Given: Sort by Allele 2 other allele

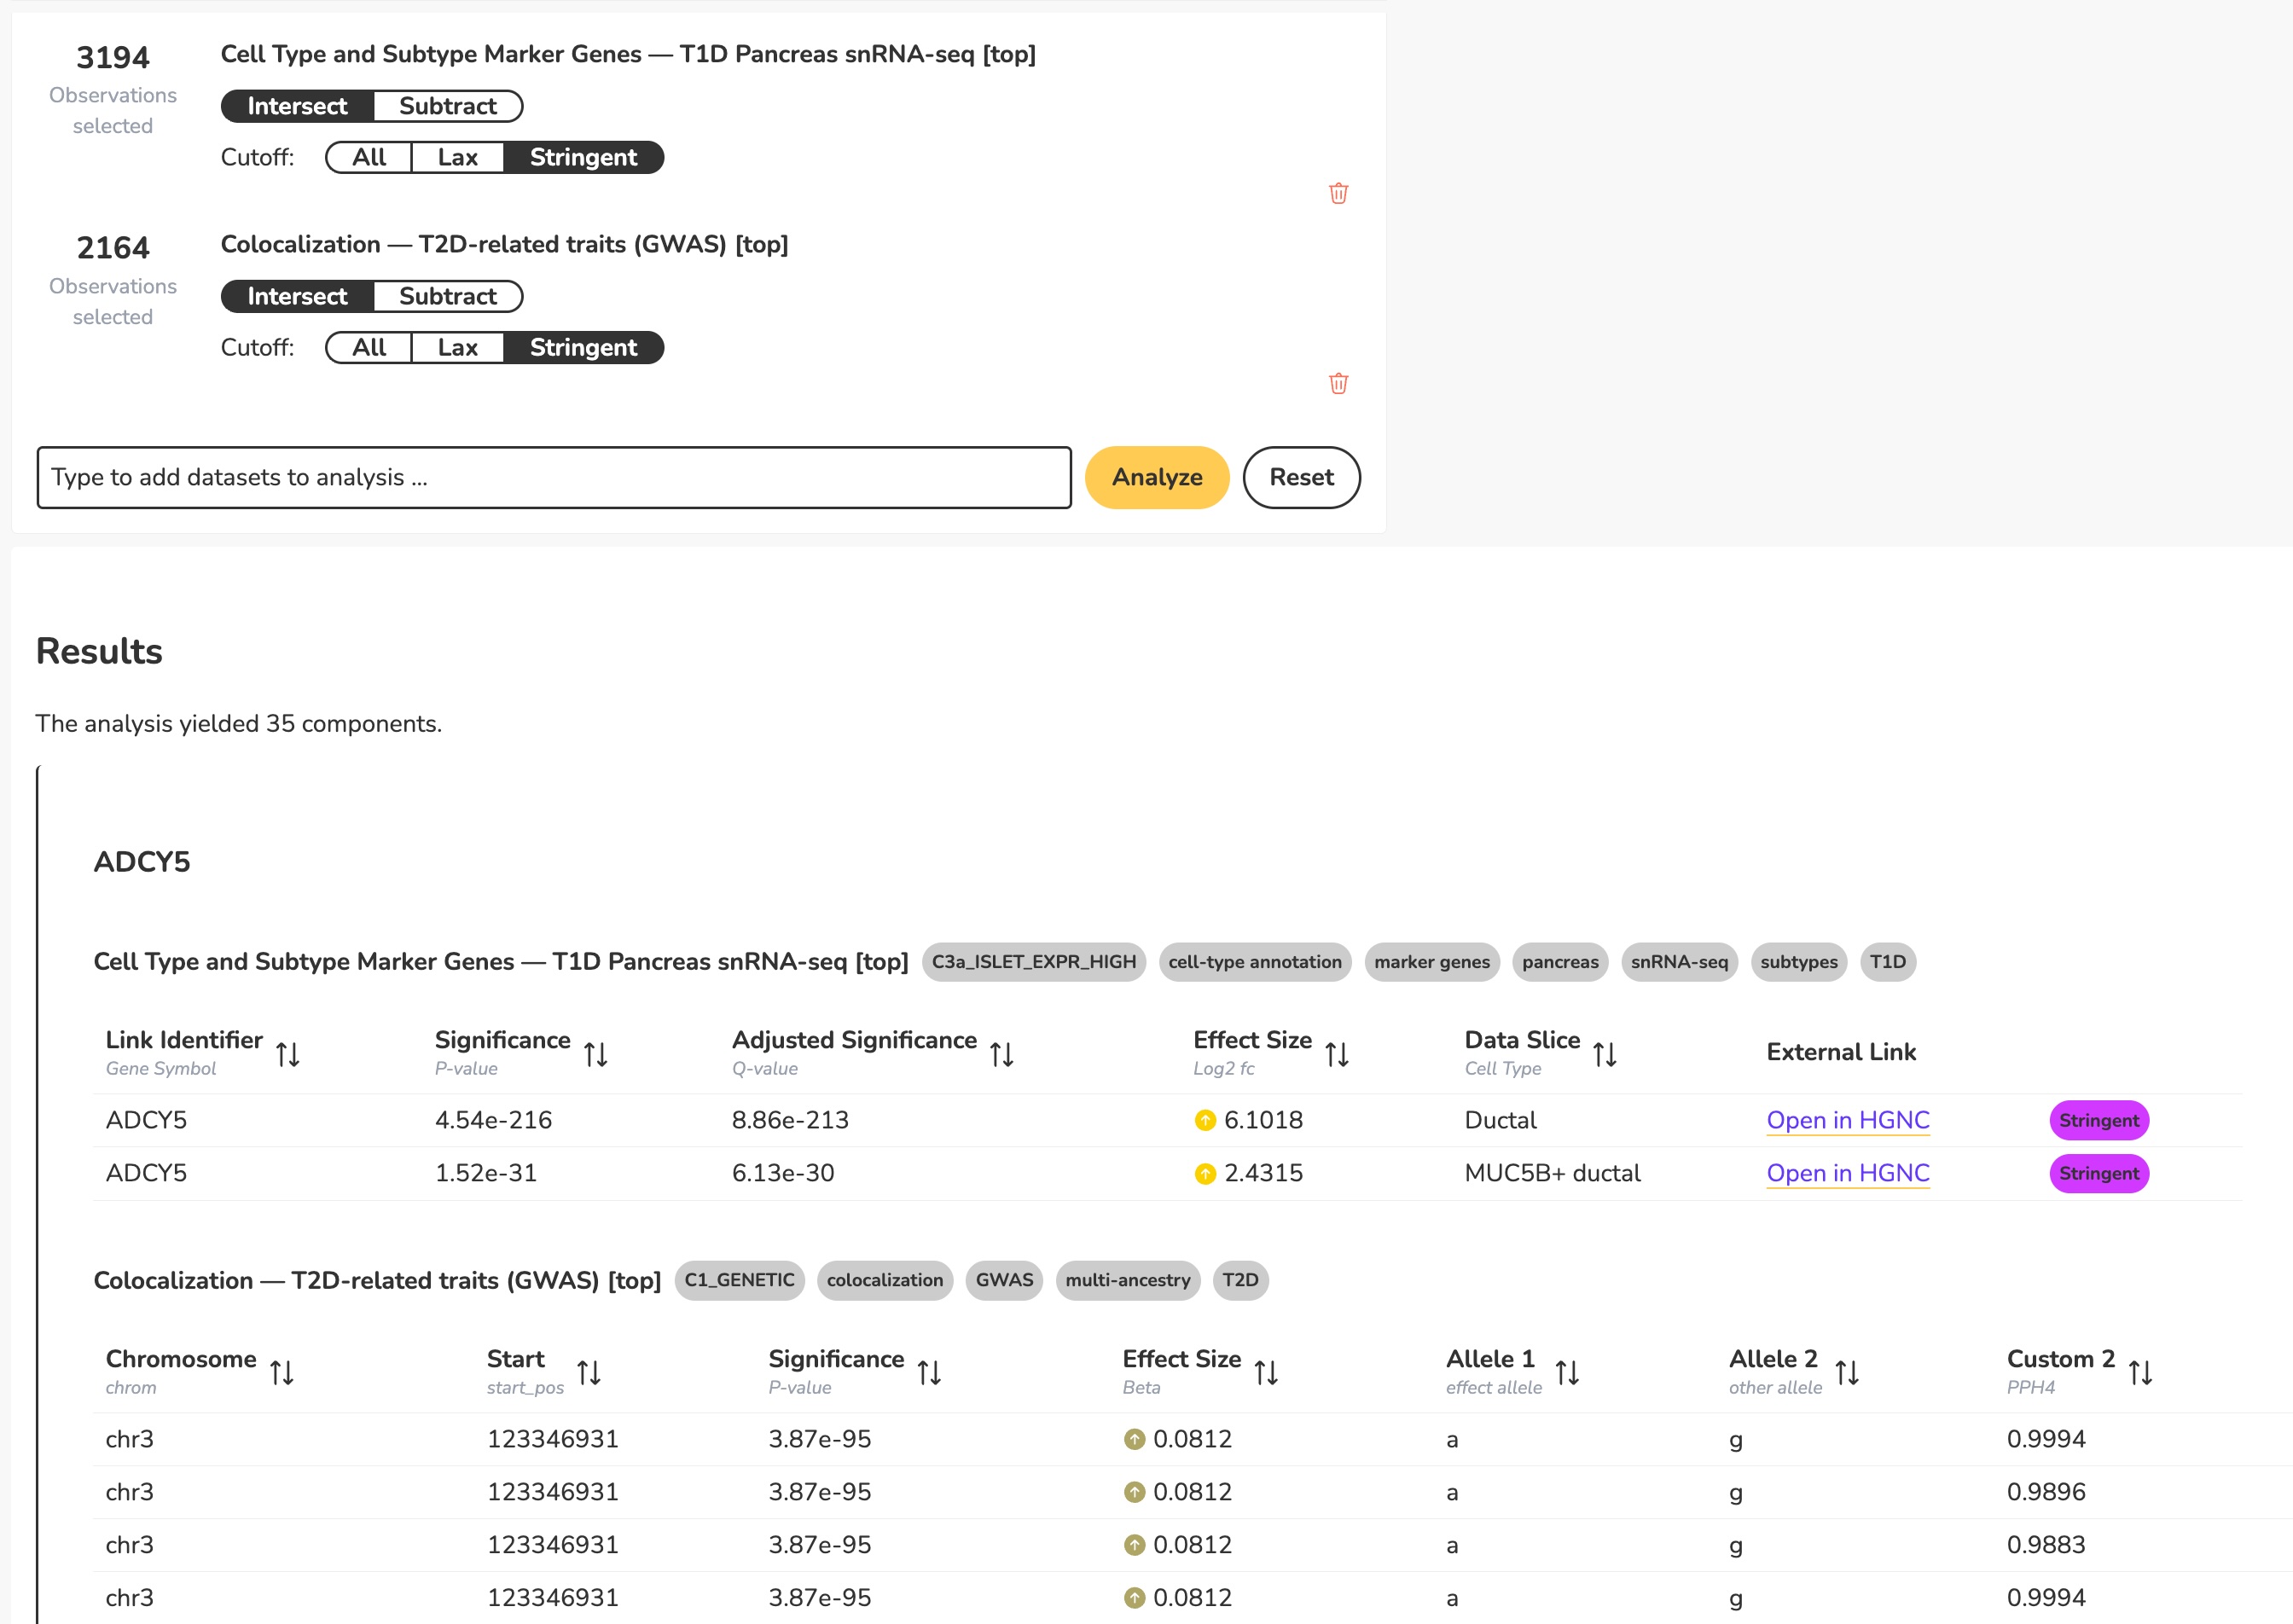Looking at the screenshot, I should (1847, 1372).
